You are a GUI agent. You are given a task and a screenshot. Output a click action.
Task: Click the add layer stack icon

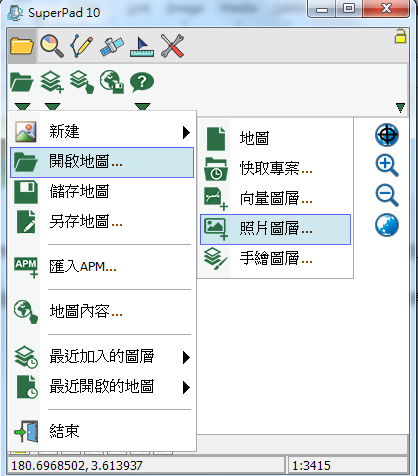[x=52, y=82]
